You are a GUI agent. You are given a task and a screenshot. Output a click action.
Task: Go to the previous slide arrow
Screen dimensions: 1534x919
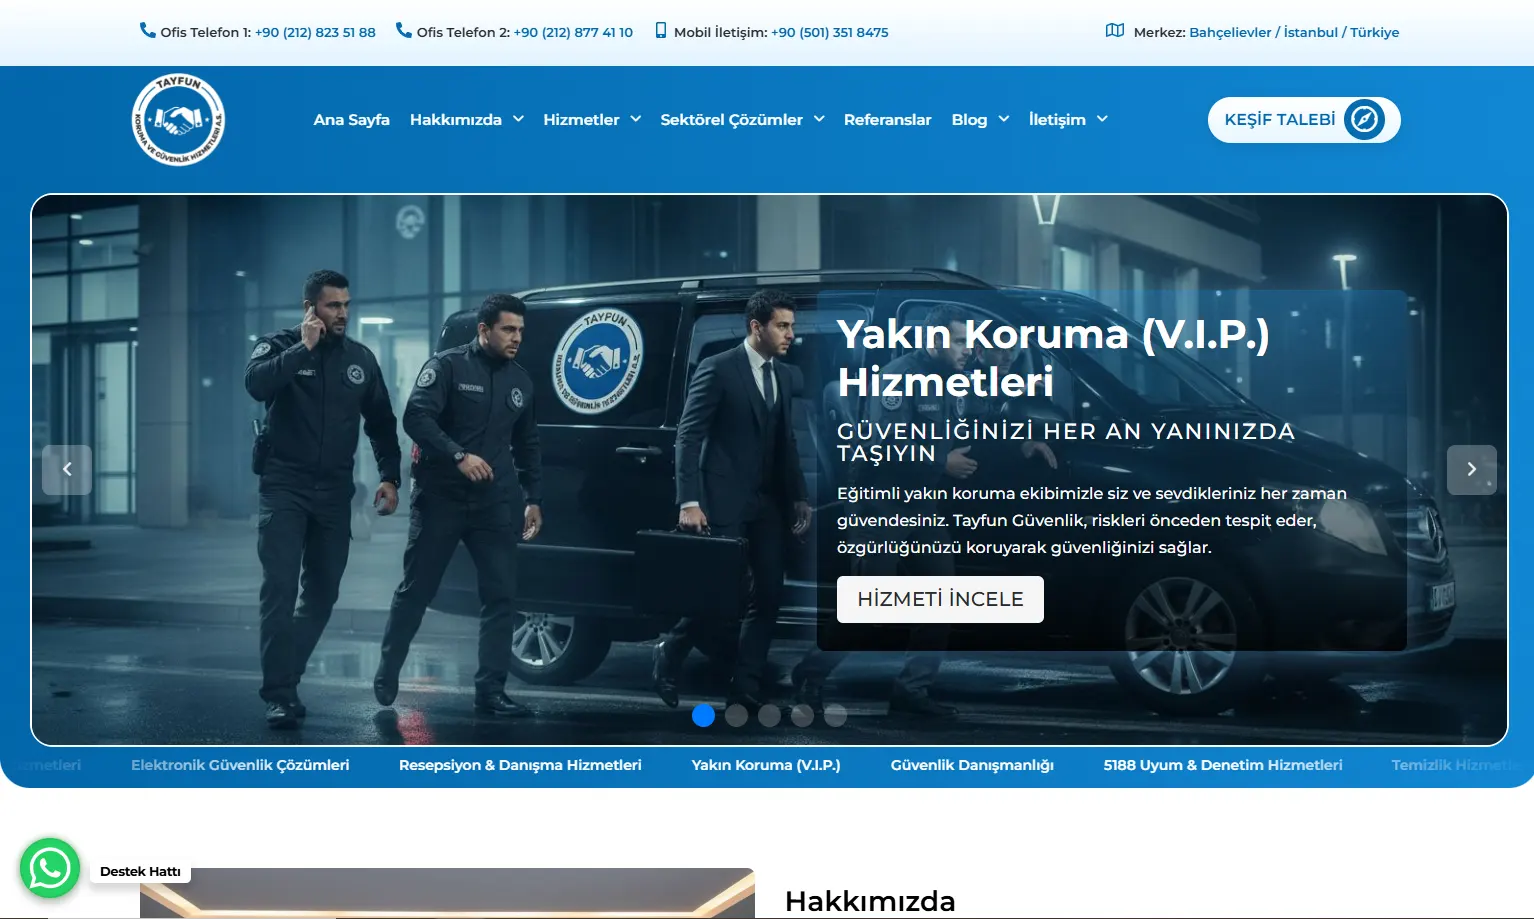[67, 469]
